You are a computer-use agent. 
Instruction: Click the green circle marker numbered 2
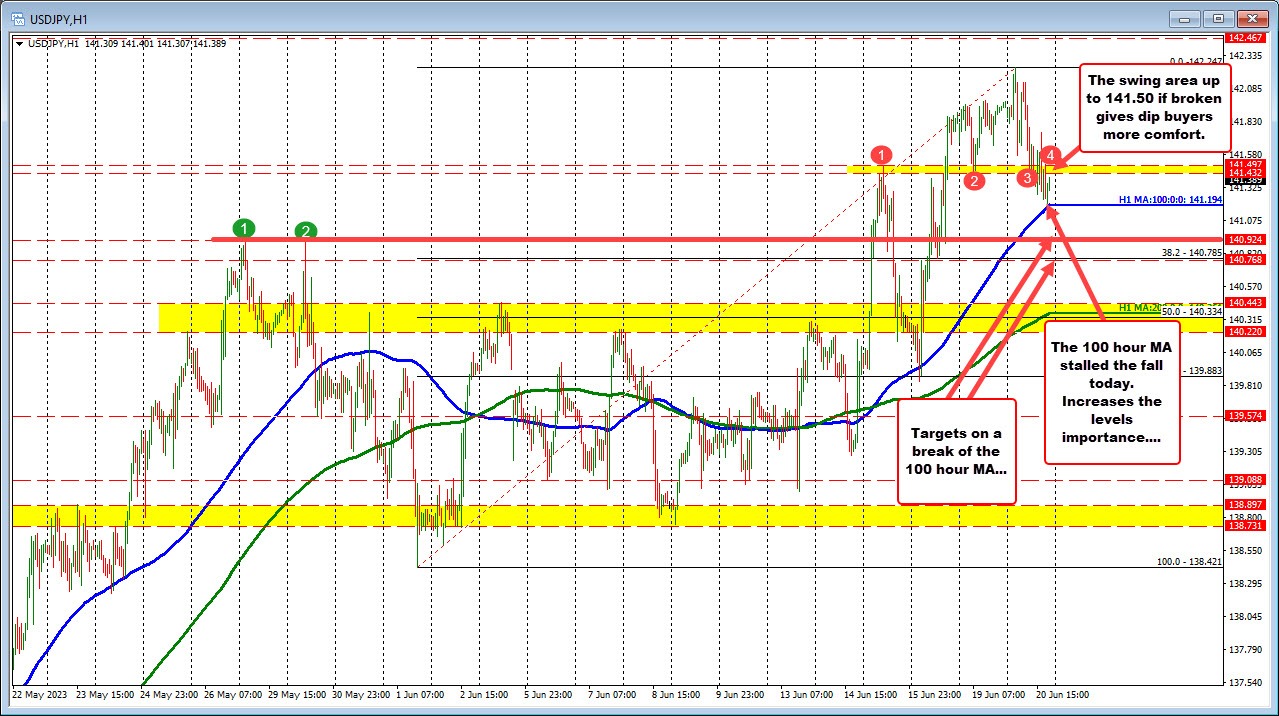click(x=306, y=231)
